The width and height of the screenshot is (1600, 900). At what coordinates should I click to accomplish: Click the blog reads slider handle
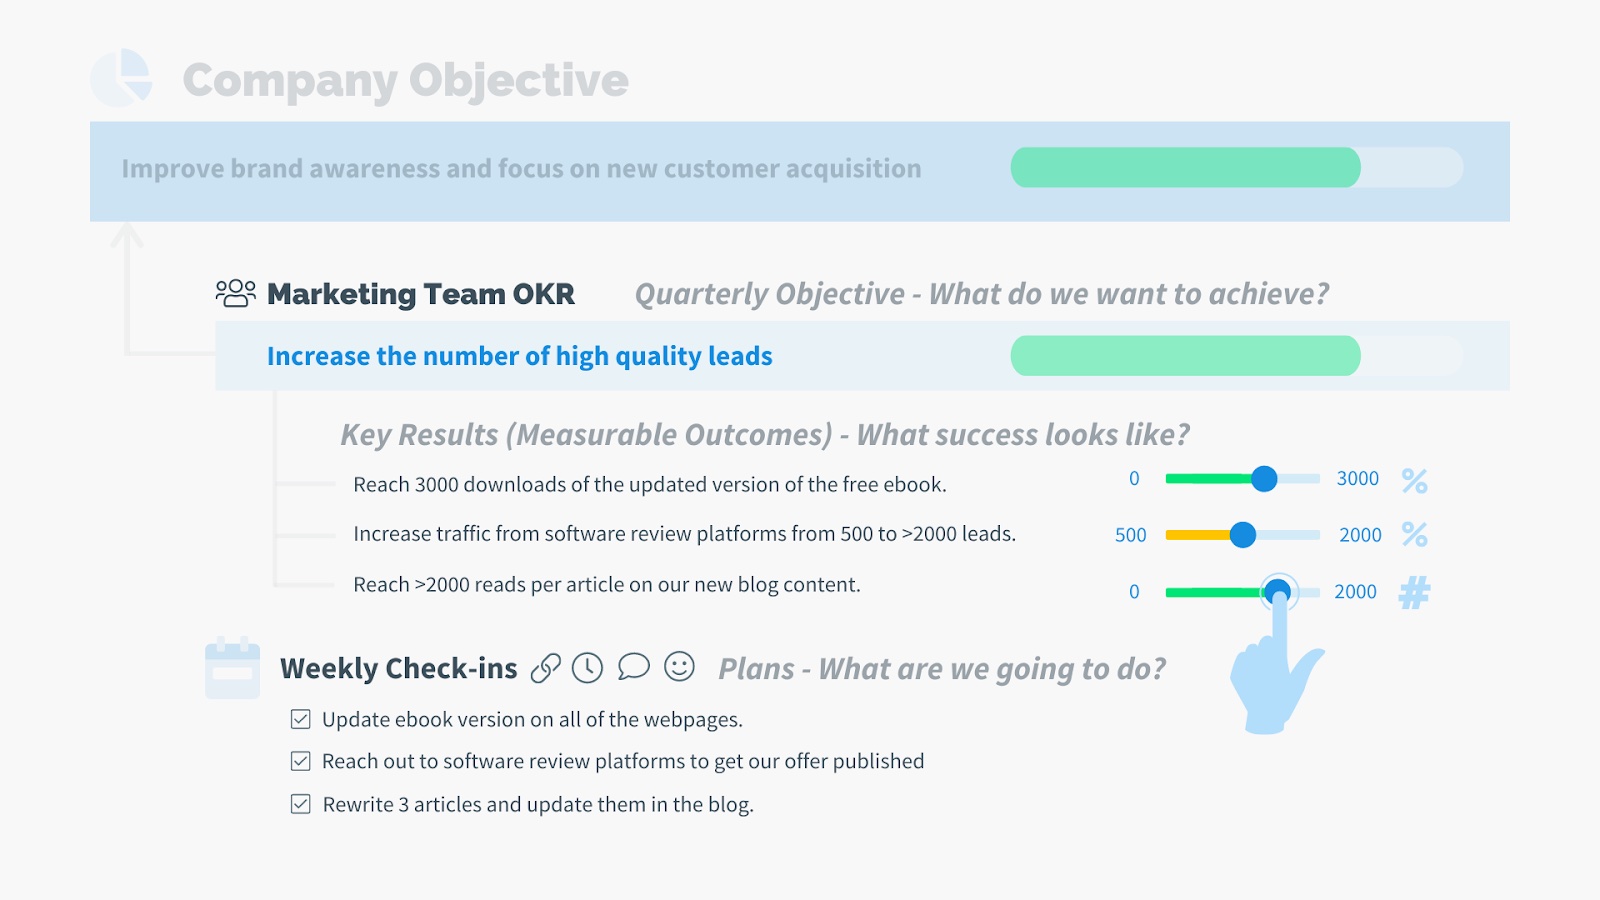[1278, 592]
